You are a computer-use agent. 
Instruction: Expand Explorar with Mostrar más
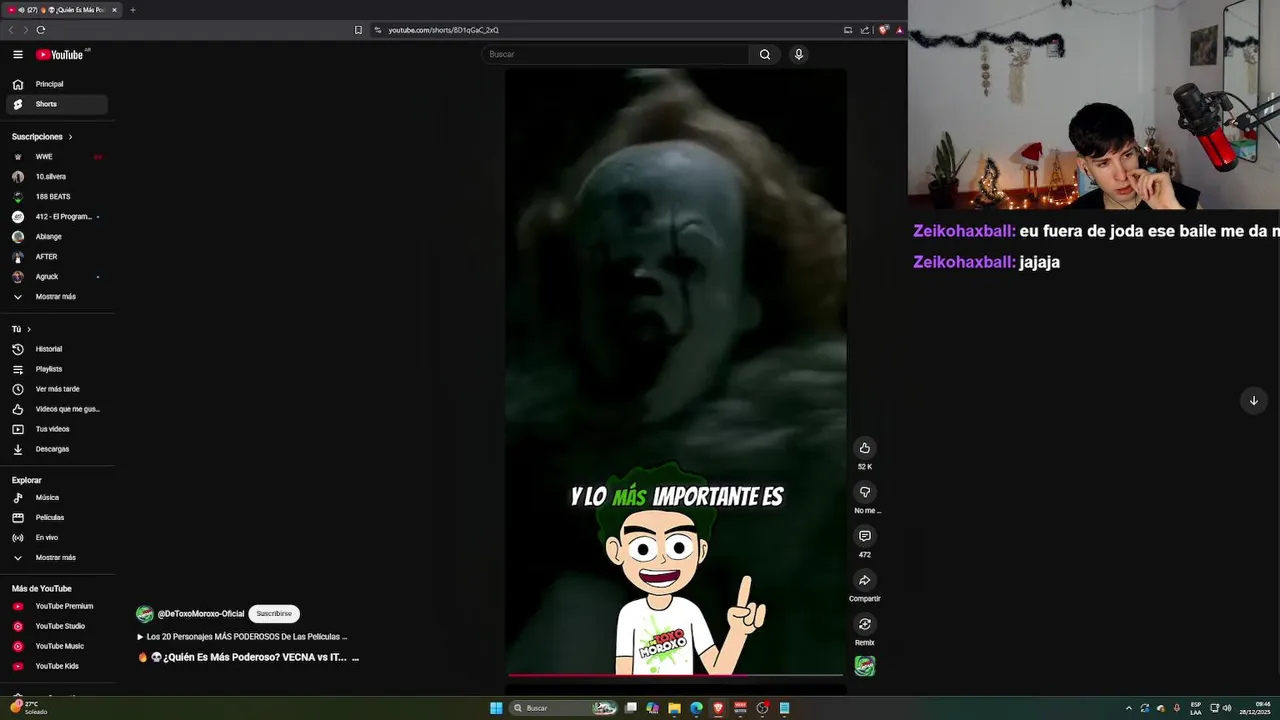[x=57, y=557]
